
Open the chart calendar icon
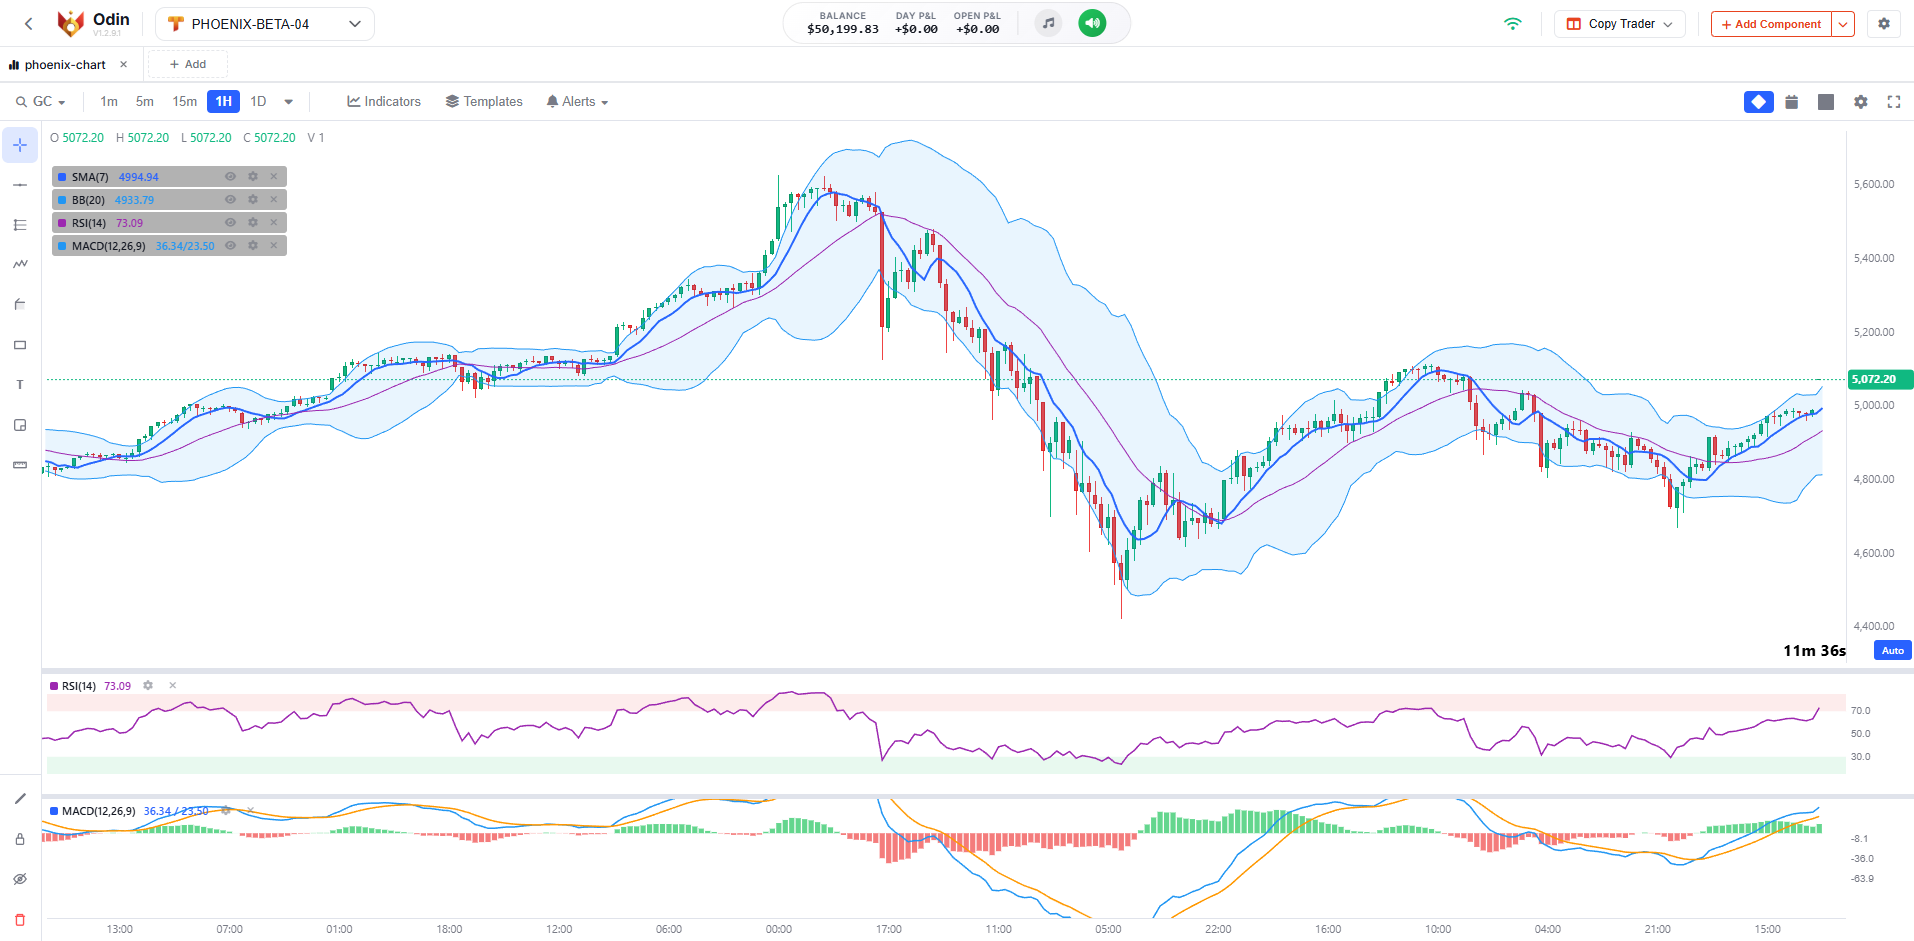[x=1791, y=102]
